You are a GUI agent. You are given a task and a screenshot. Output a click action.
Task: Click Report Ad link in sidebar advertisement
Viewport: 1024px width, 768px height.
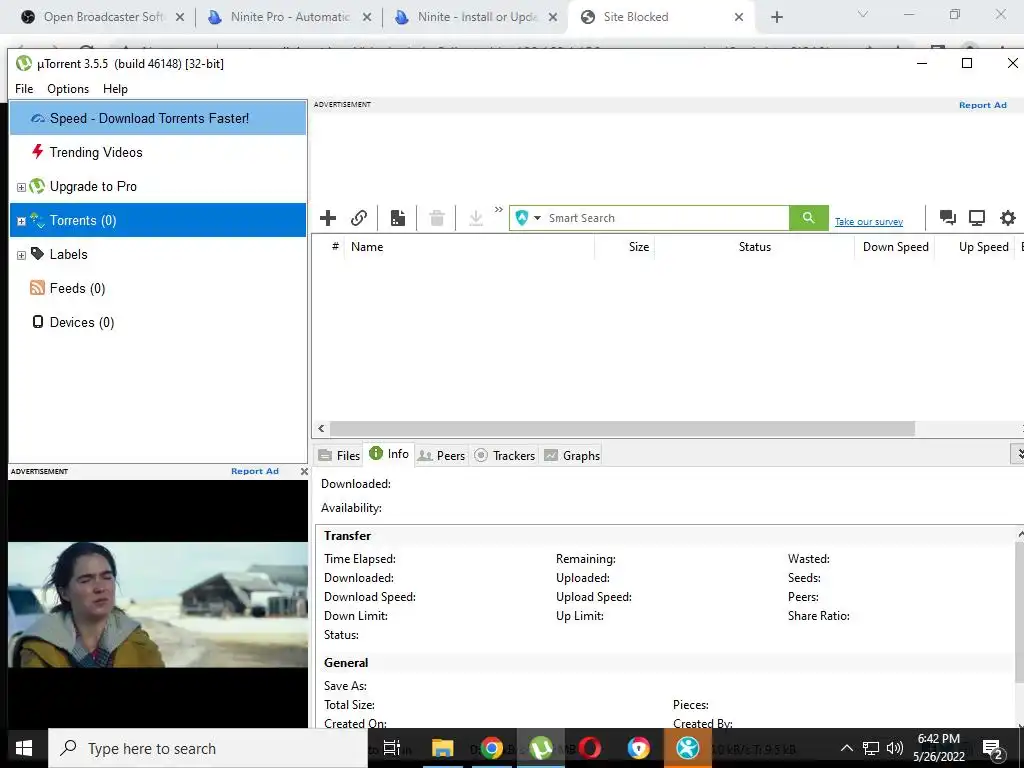pos(255,472)
